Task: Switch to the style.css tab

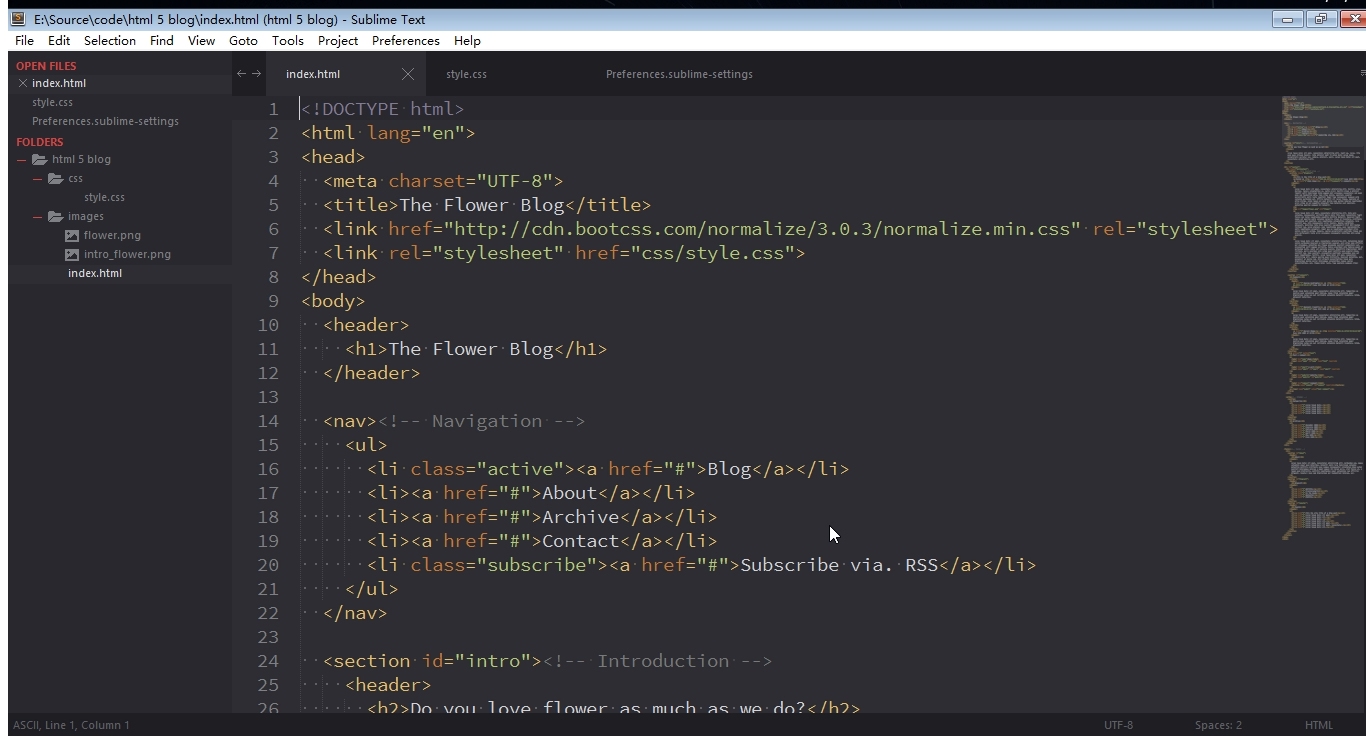Action: (x=466, y=74)
